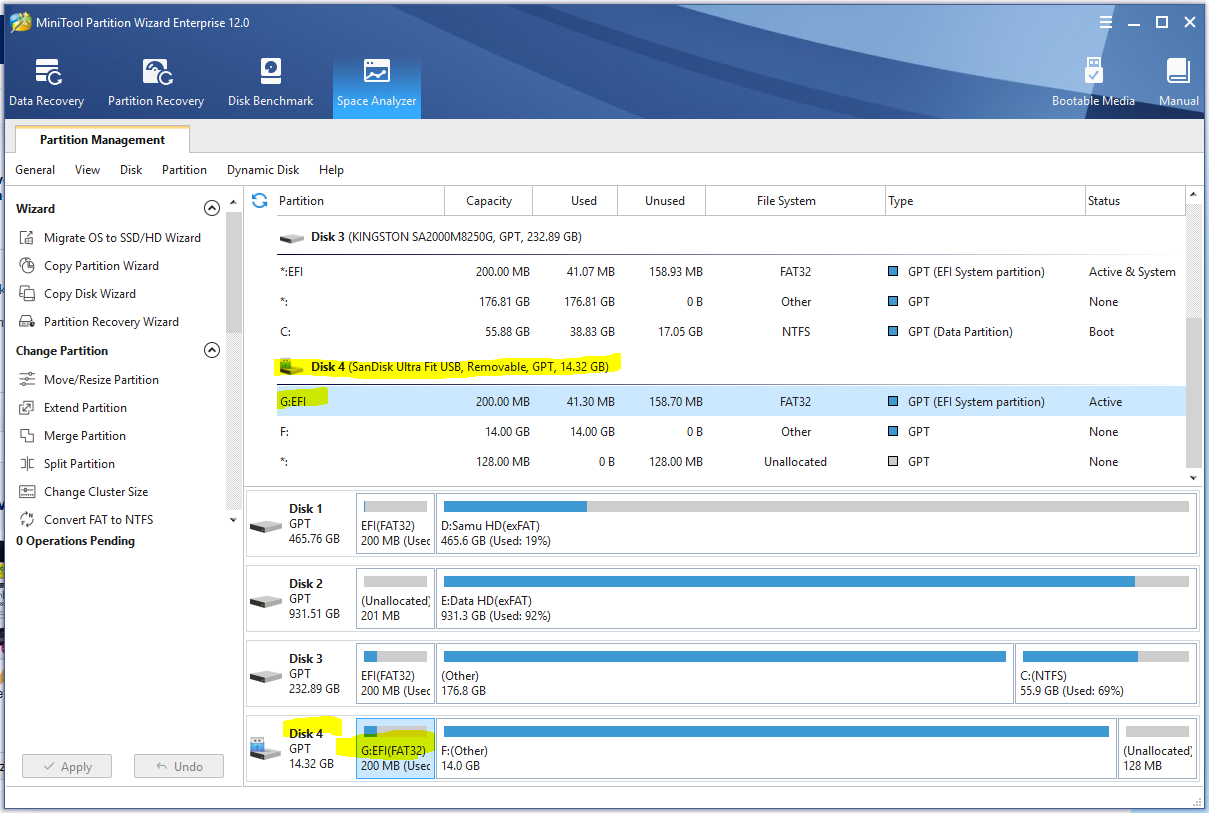Select the C: NTFS row in the partition list
The image size is (1209, 813).
point(732,332)
